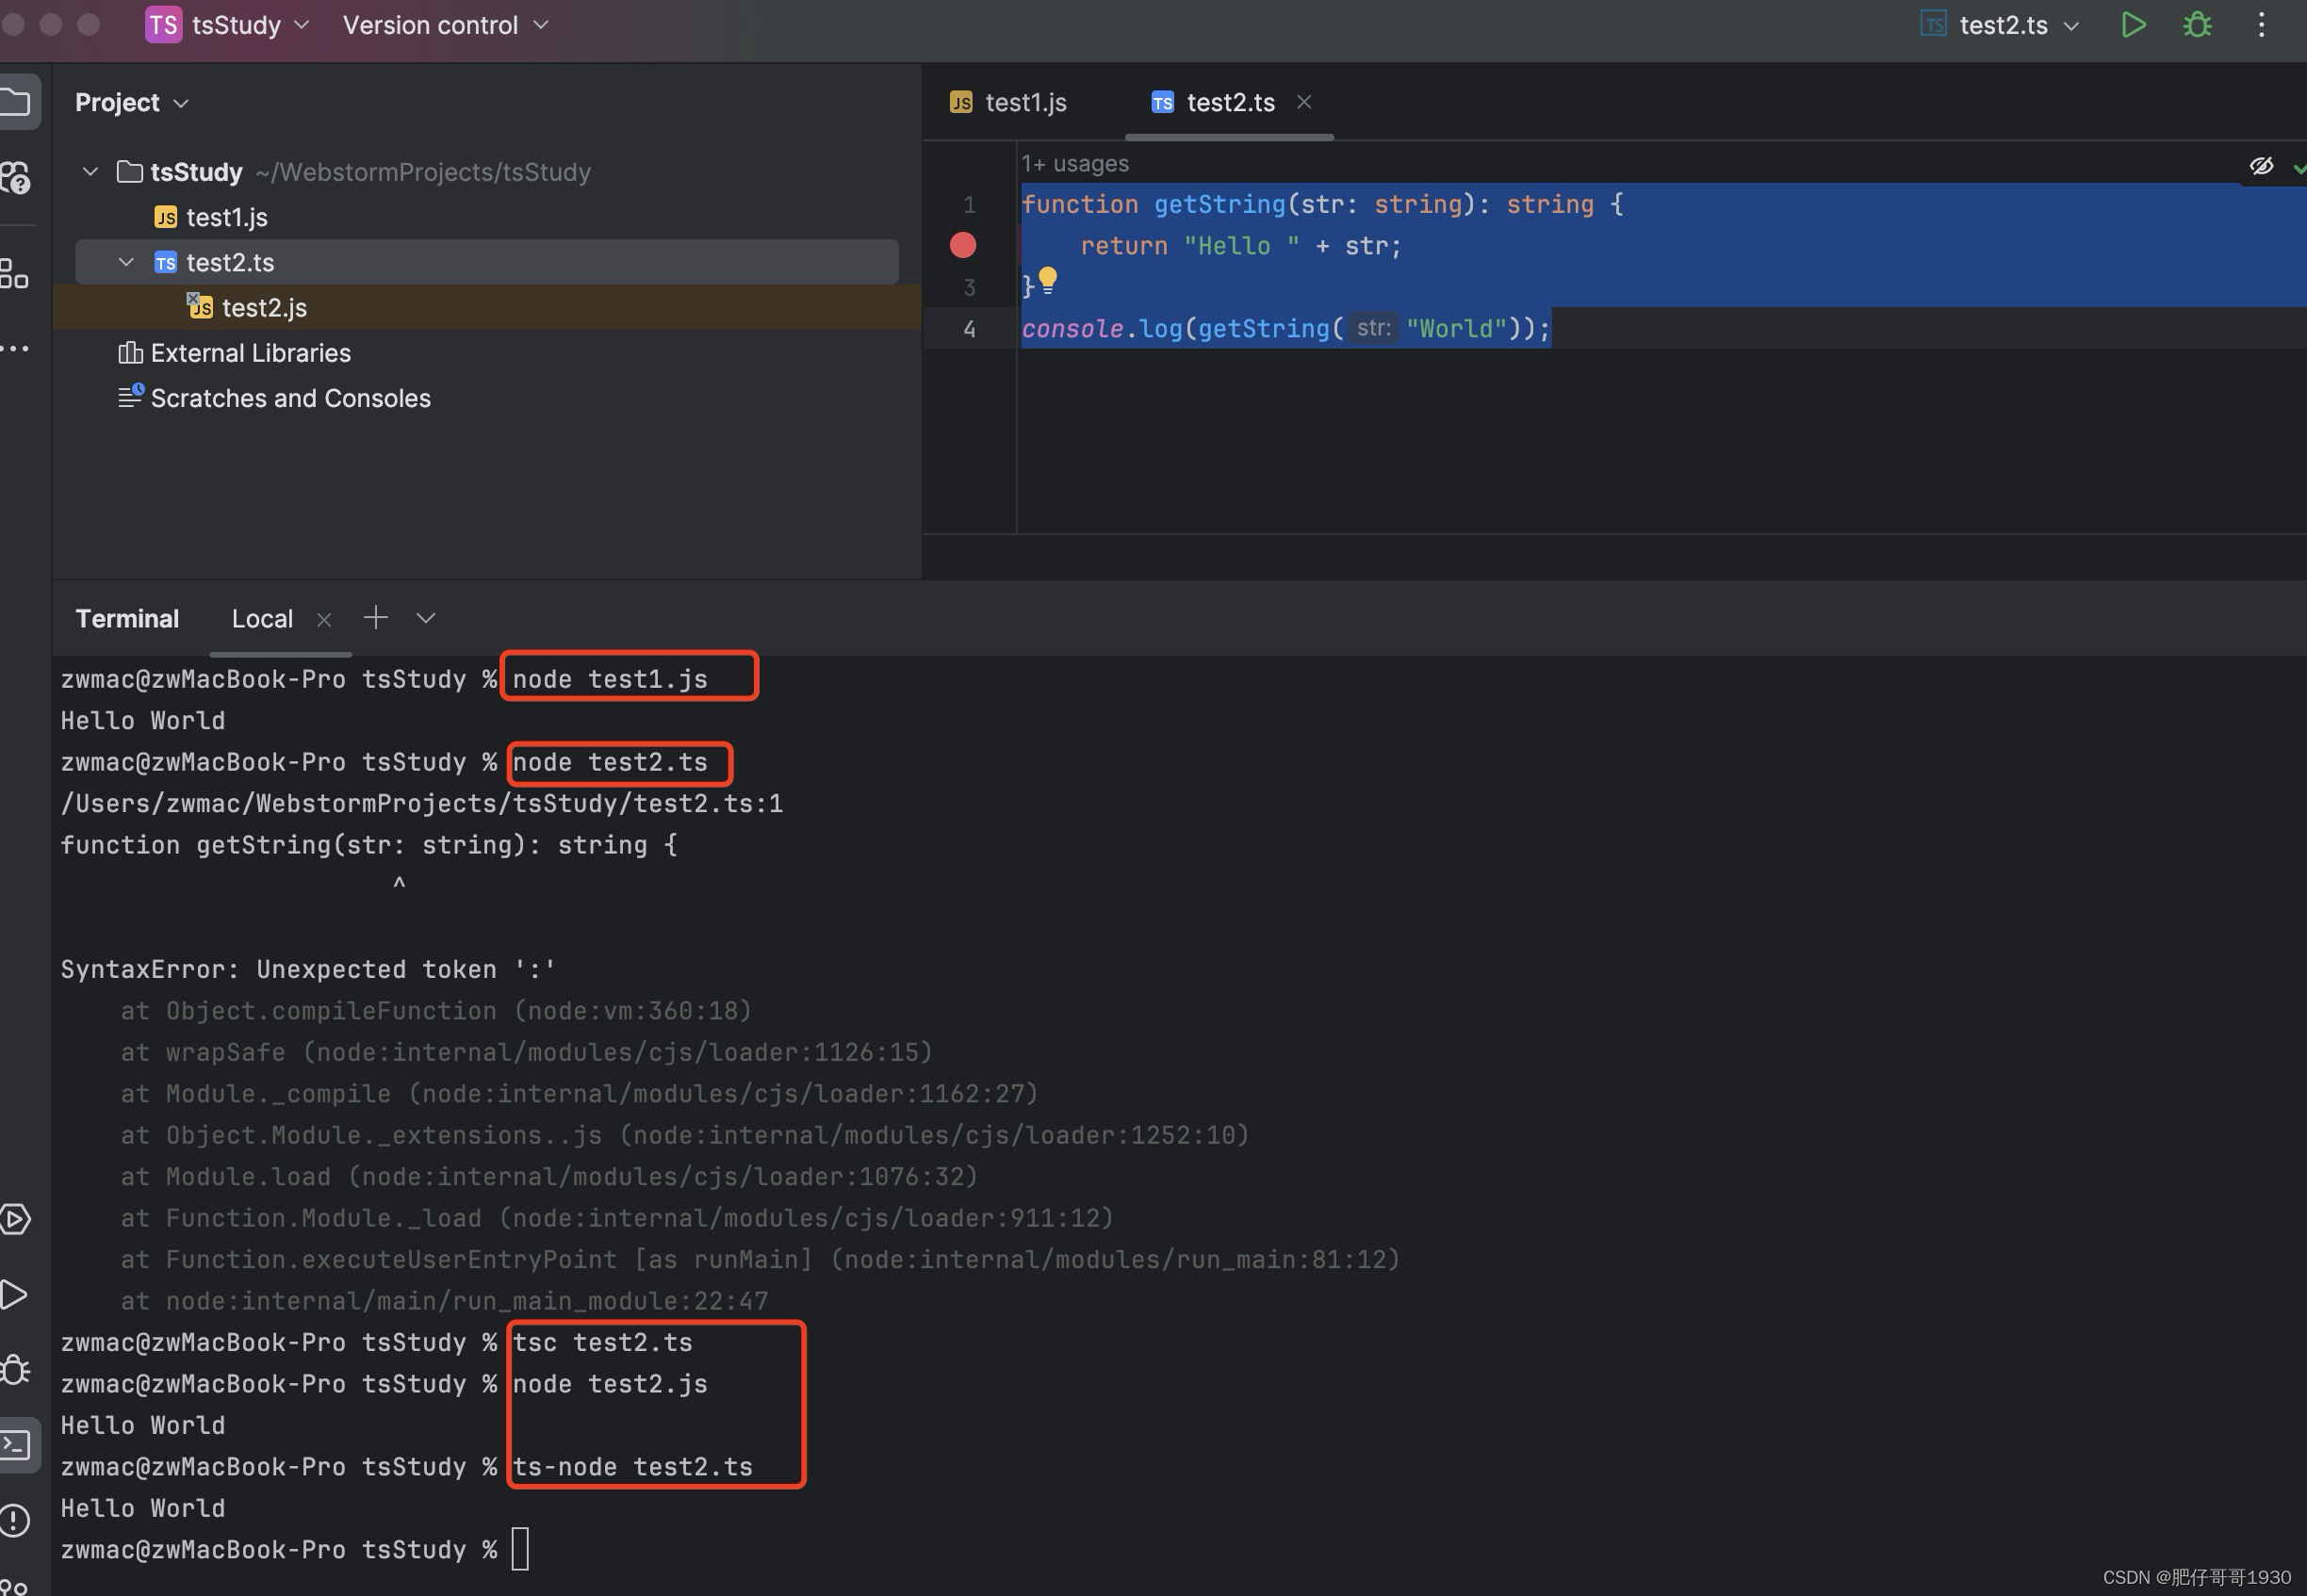Close the test2.ts editor tab
Screen dimensions: 2307x1596
pyautogui.click(x=1304, y=102)
